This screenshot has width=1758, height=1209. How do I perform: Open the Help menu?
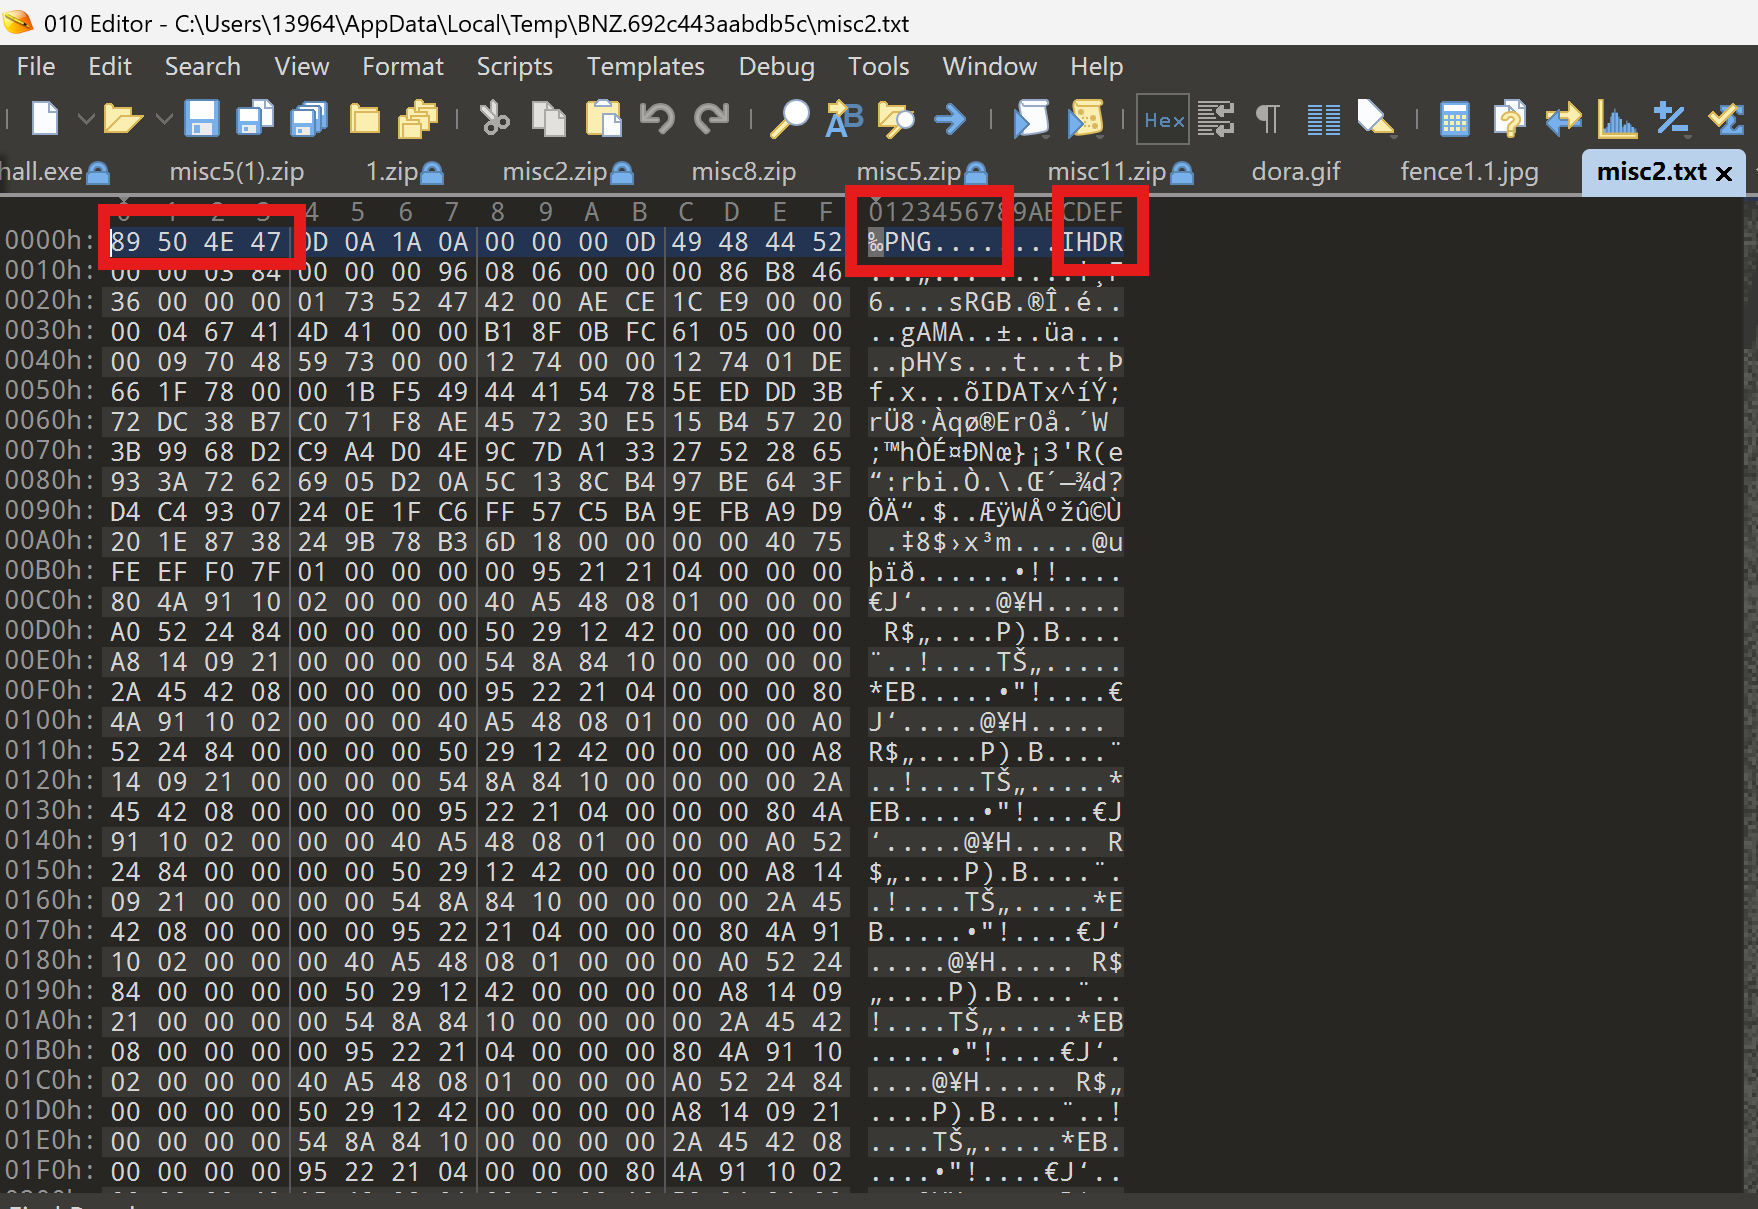coord(1097,66)
